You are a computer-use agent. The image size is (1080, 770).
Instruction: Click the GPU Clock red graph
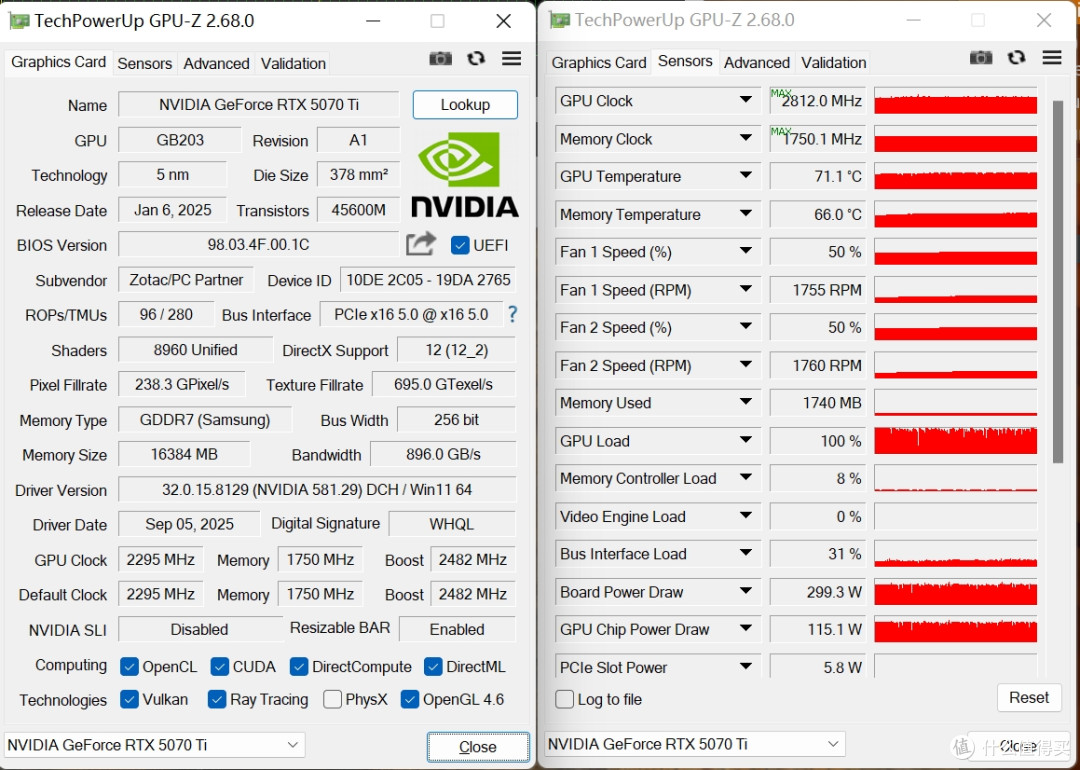(955, 101)
